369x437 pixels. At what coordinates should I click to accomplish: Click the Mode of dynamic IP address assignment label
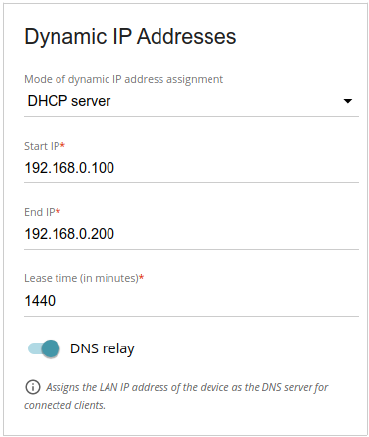[x=123, y=79]
